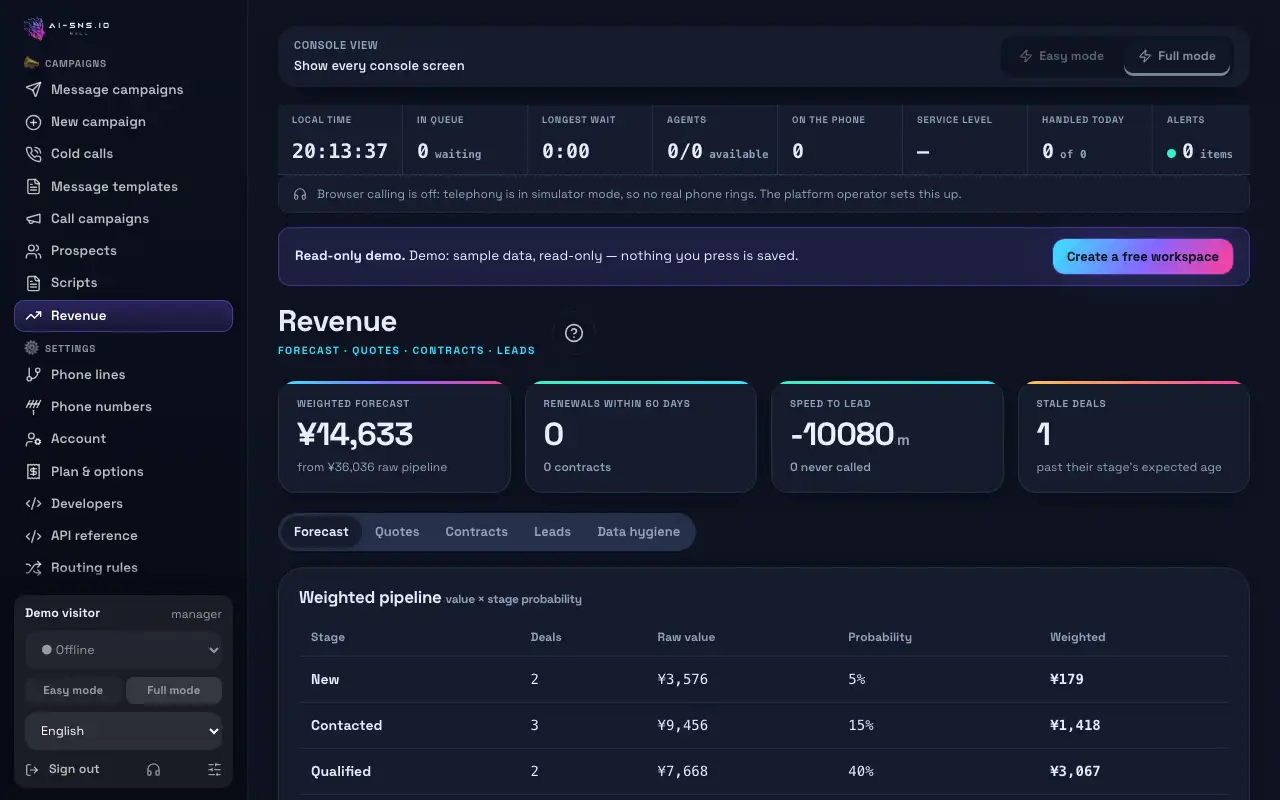
Task: Click the headset icon in the user panel
Action: point(153,770)
